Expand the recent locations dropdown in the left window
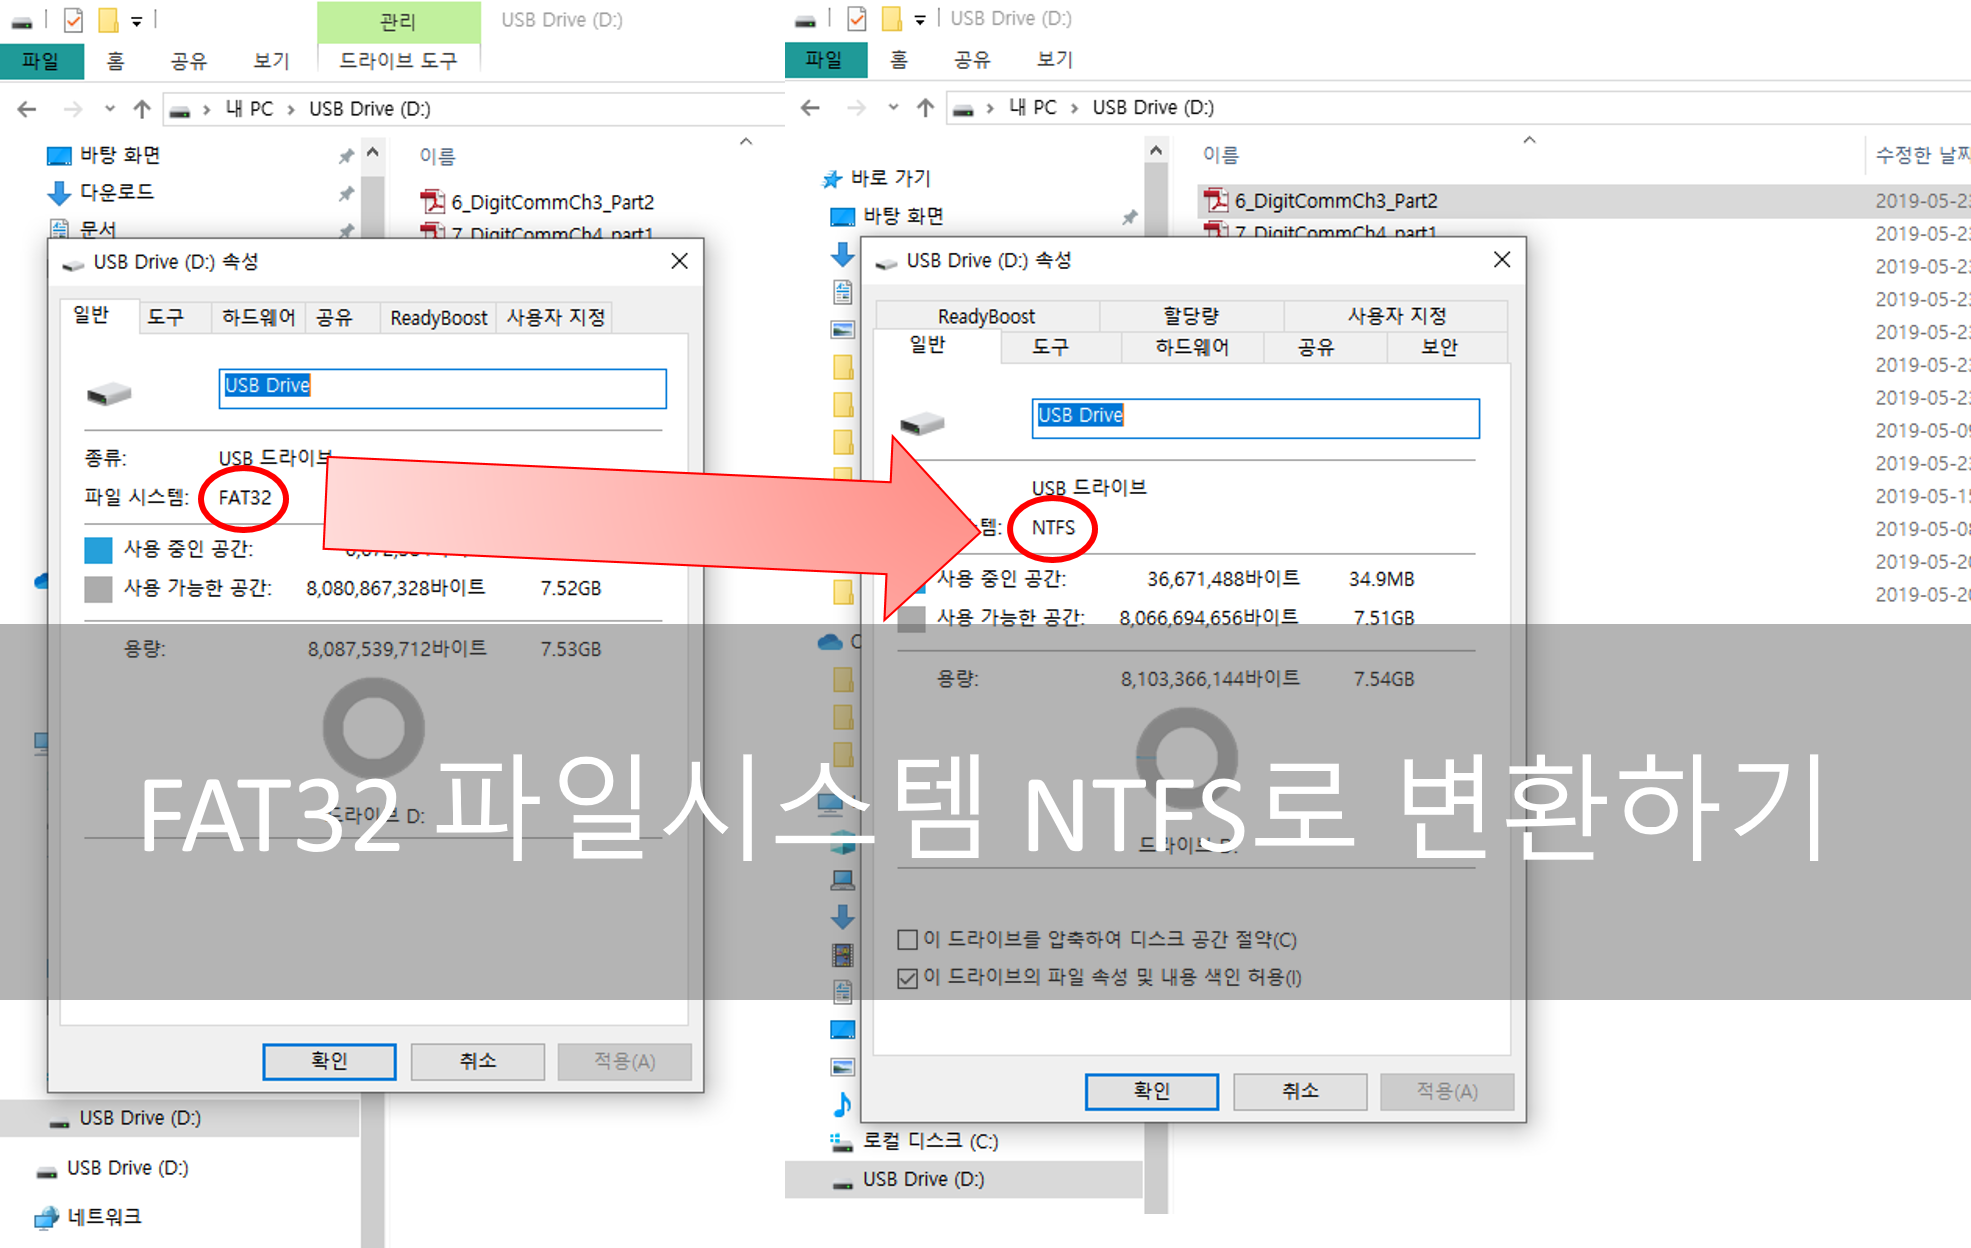This screenshot has height=1248, width=1971. point(110,109)
